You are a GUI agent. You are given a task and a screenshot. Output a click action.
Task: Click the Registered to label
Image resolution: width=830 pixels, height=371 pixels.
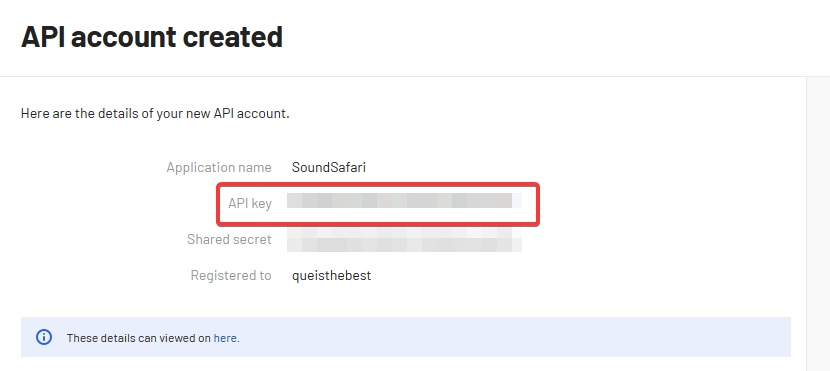231,276
